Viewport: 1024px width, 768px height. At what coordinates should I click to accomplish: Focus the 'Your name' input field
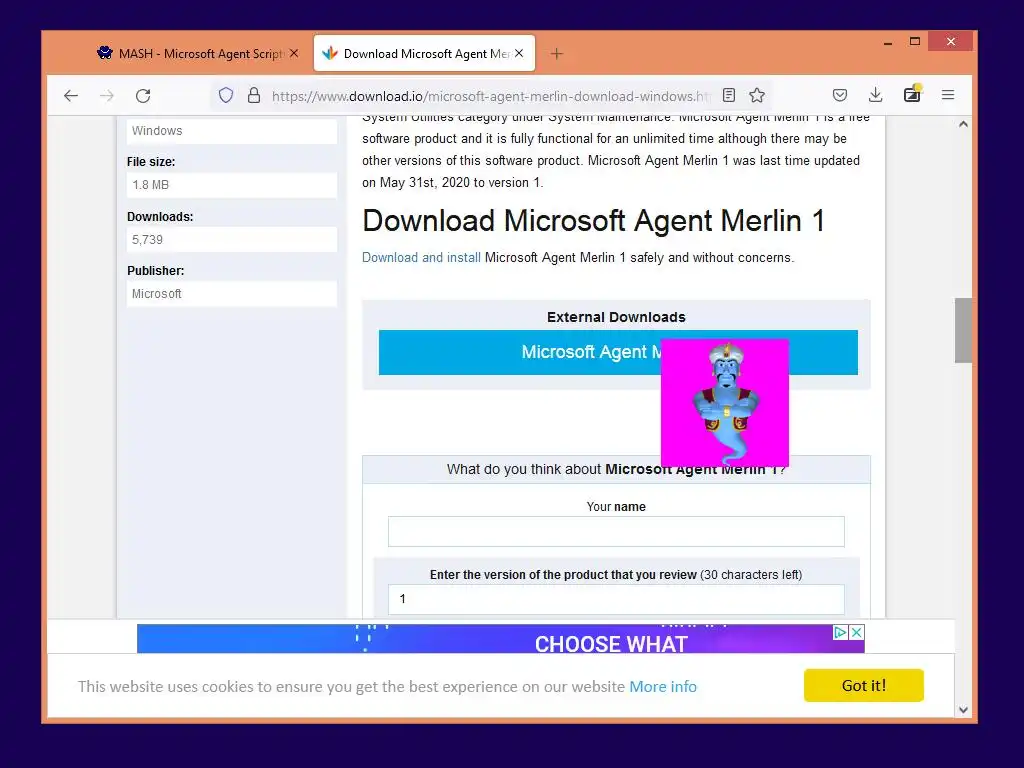[616, 532]
